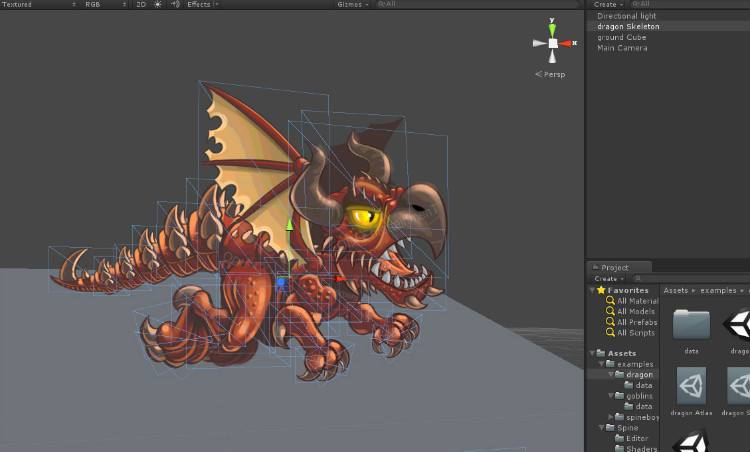Select the dragon Atlas asset icon
The height and width of the screenshot is (452, 750).
691,385
